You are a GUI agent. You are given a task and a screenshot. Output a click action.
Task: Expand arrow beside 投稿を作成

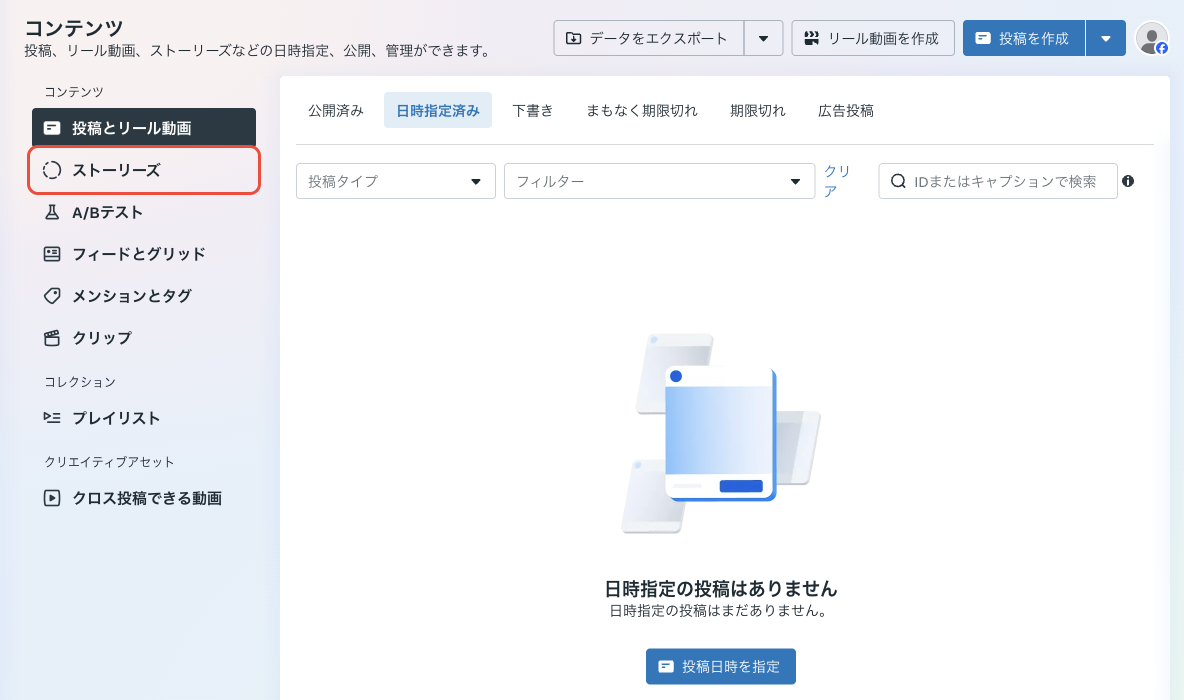(1105, 38)
